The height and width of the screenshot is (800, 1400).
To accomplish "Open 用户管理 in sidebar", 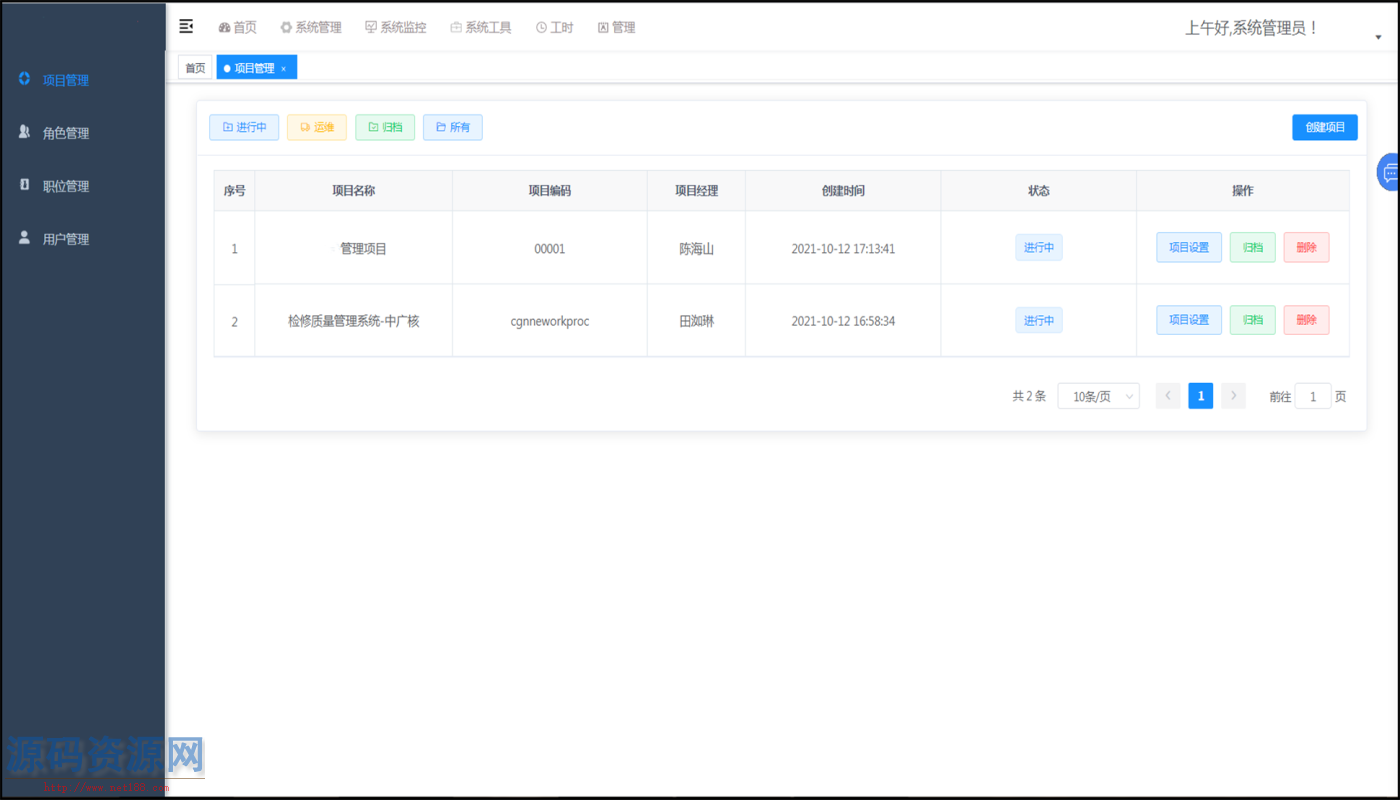I will pos(66,239).
